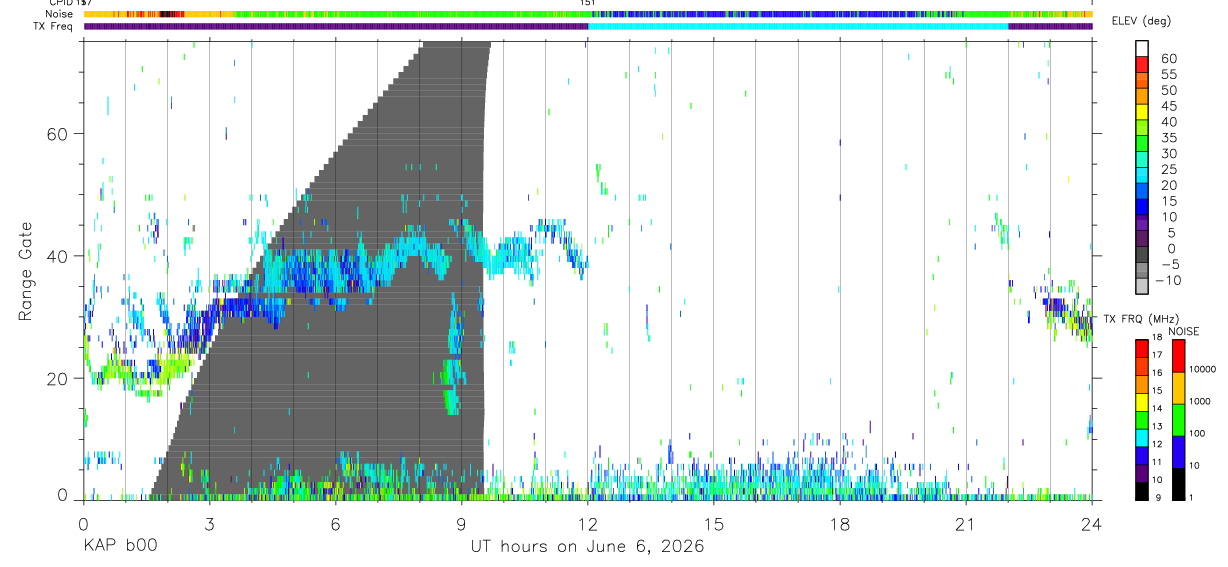This screenshot has height=567, width=1228.
Task: Click the x-axis tick label '15'
Action: click(x=714, y=524)
